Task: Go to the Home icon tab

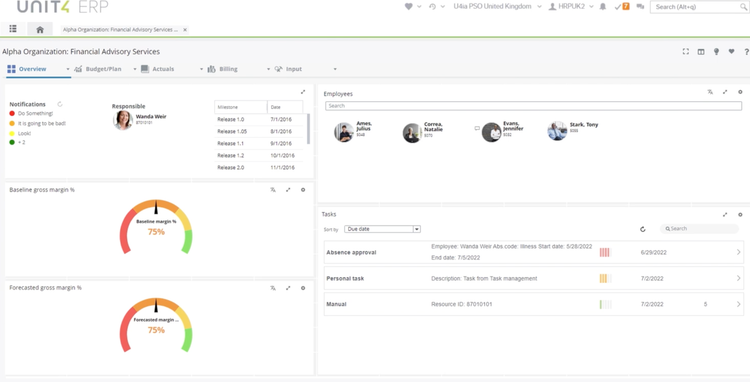Action: [x=40, y=29]
